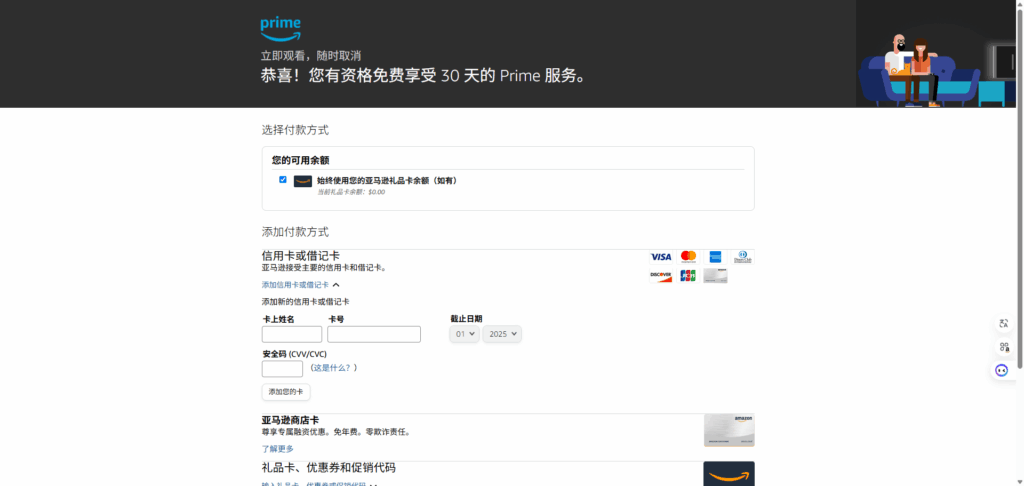Open the expiration year dropdown showing 2025
The image size is (1024, 486).
click(502, 334)
